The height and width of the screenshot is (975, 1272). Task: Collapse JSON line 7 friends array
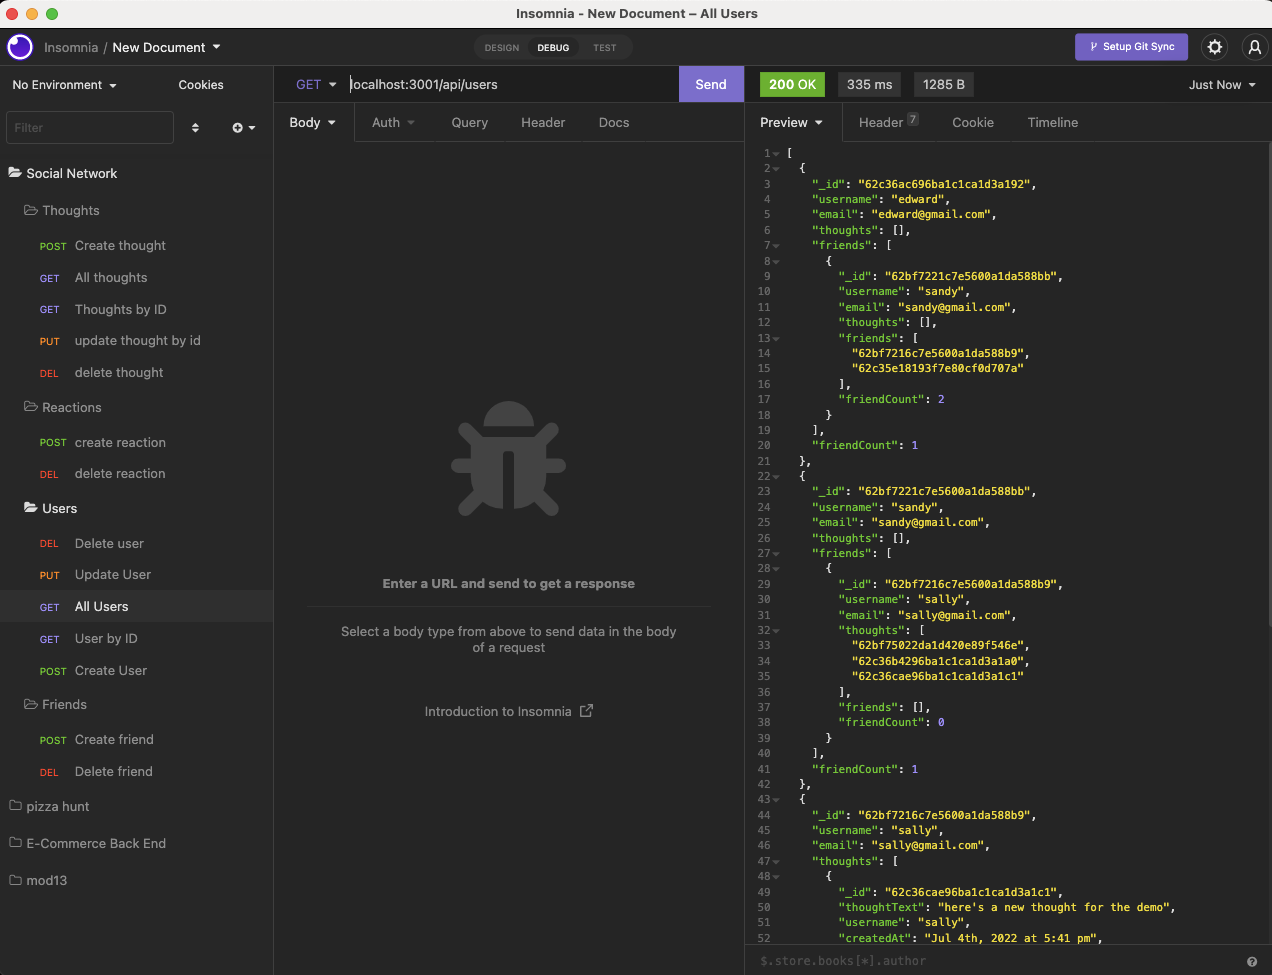tap(776, 246)
